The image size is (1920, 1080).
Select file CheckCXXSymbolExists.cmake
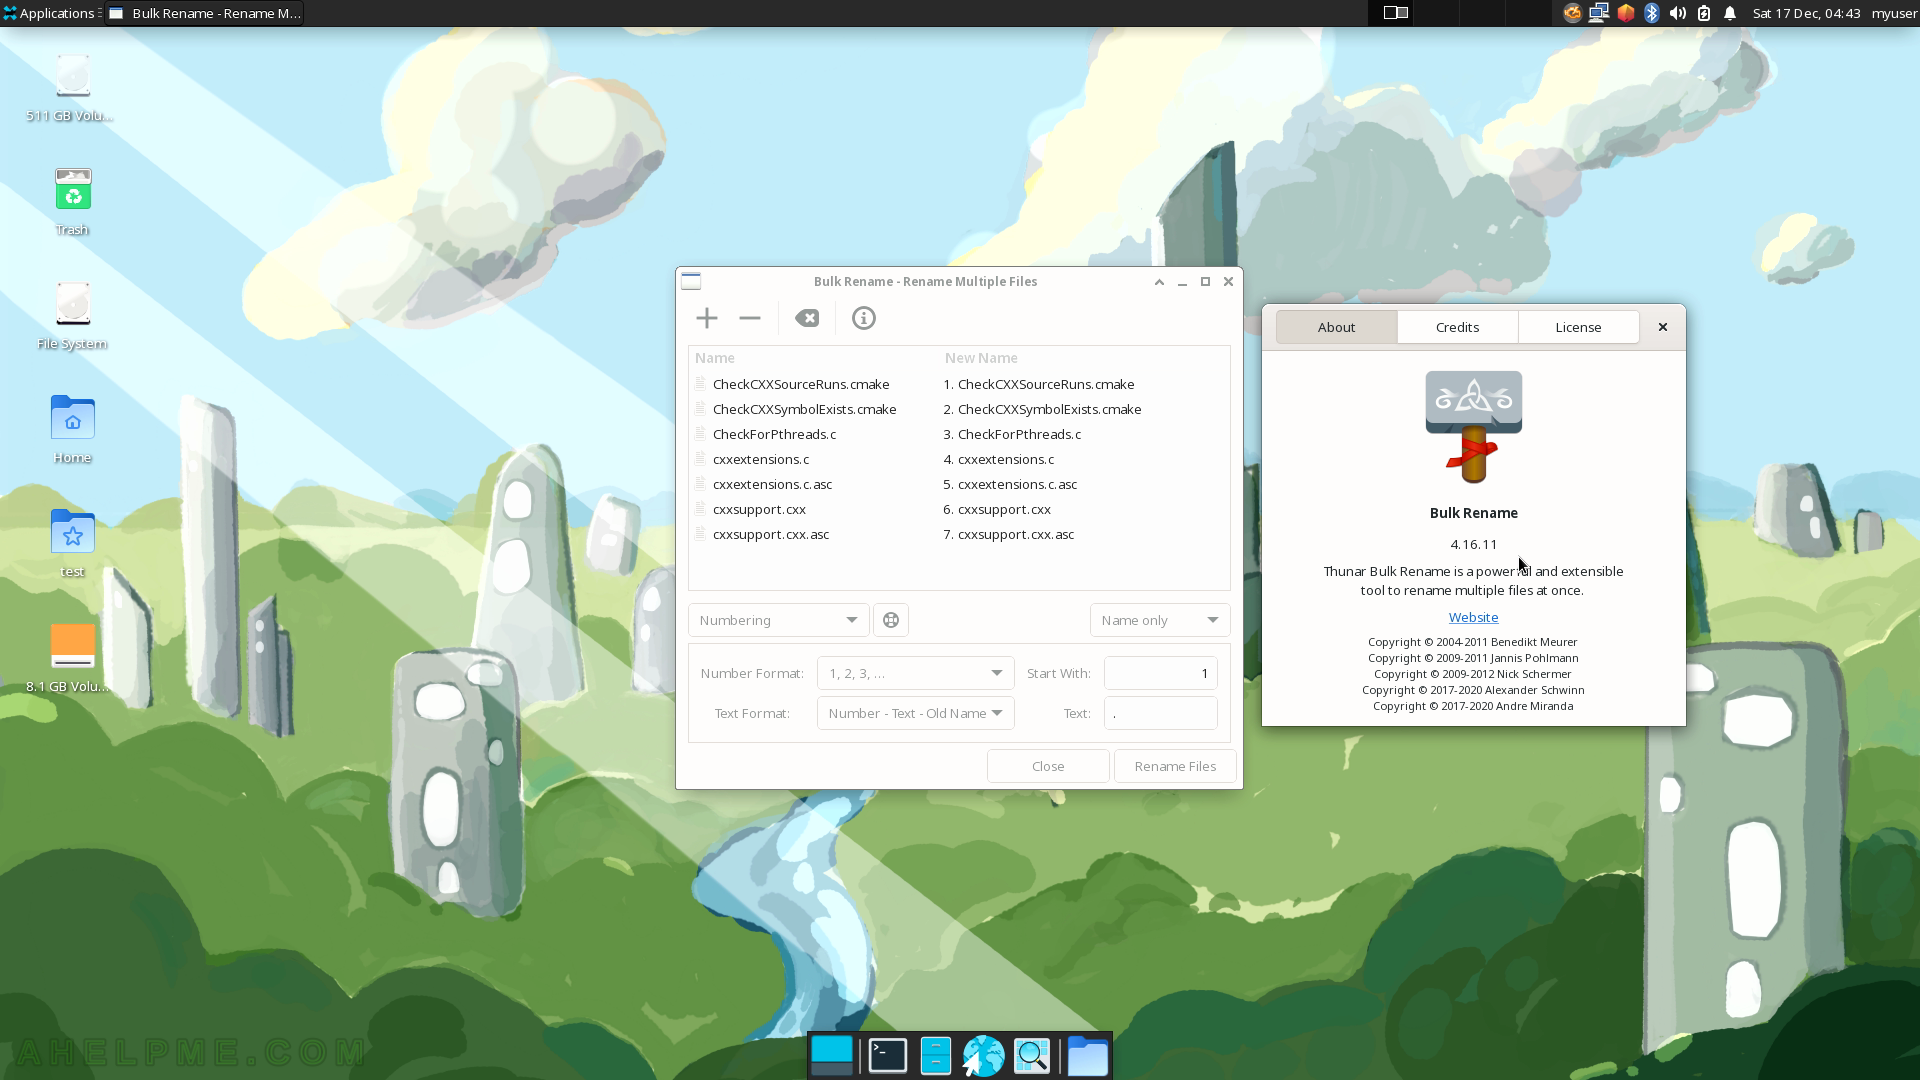point(804,409)
